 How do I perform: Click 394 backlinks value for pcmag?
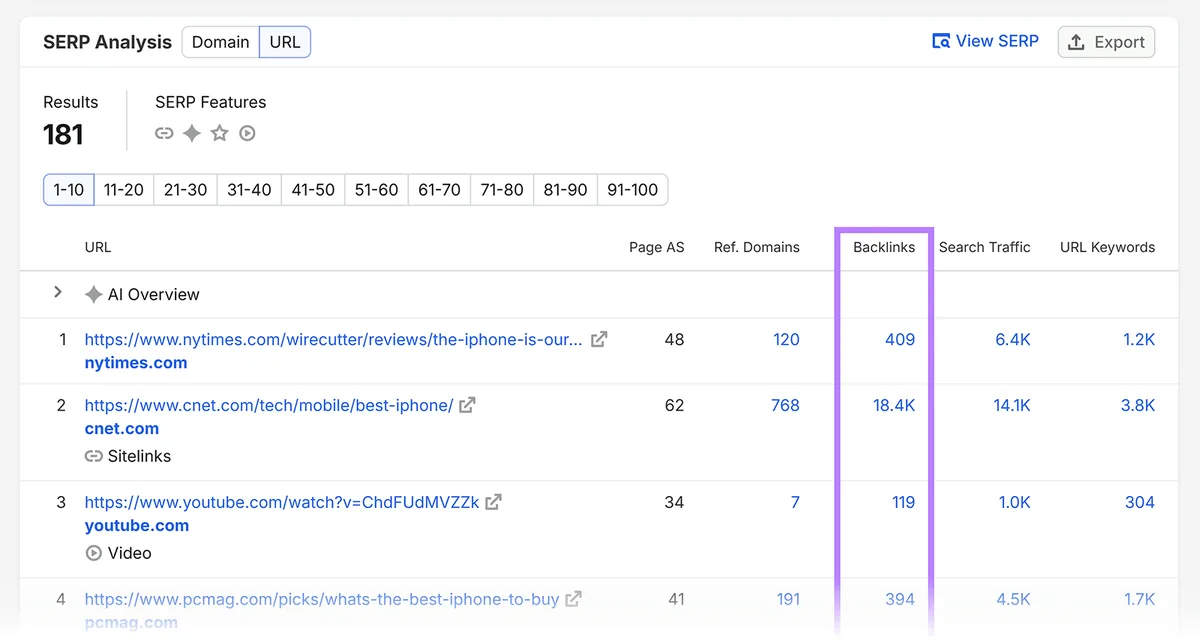(x=900, y=599)
